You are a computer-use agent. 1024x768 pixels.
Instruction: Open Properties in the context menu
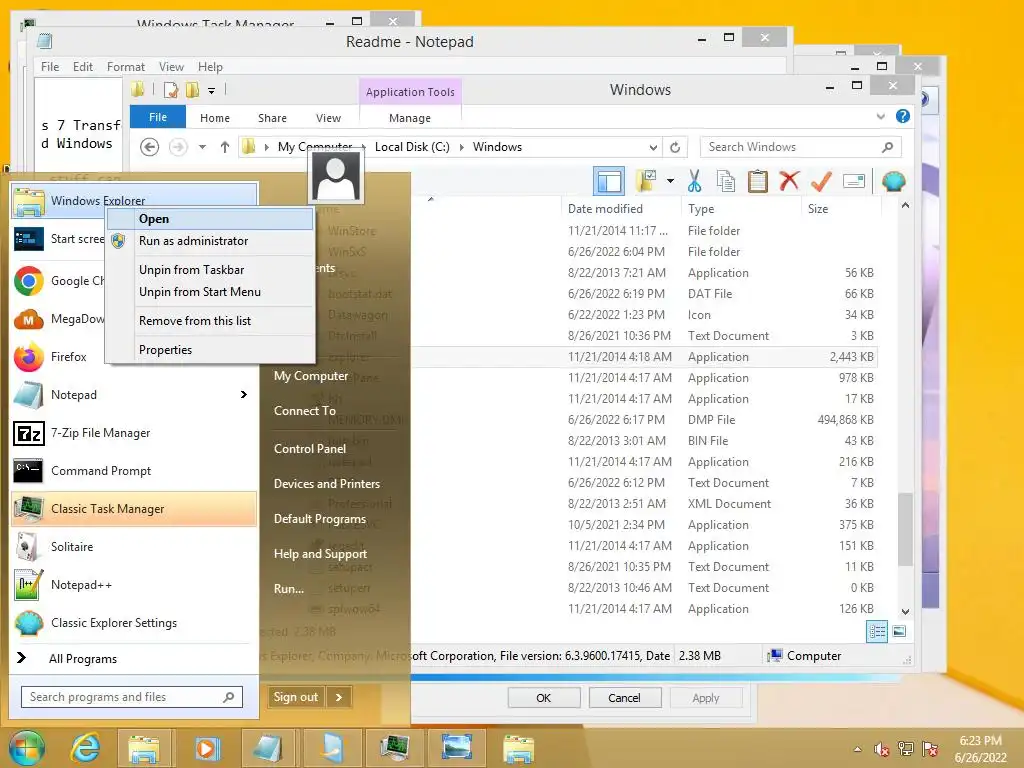tap(210, 349)
